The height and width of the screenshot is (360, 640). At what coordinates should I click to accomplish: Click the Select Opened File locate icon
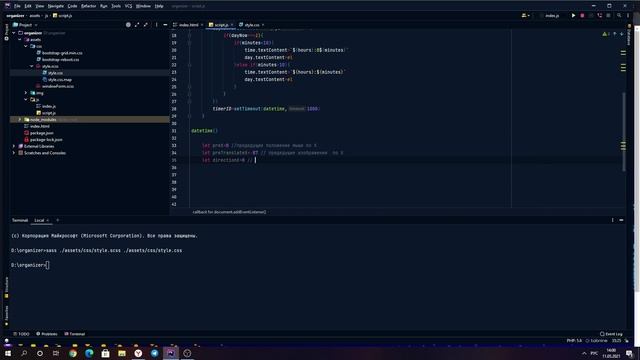(x=128, y=25)
